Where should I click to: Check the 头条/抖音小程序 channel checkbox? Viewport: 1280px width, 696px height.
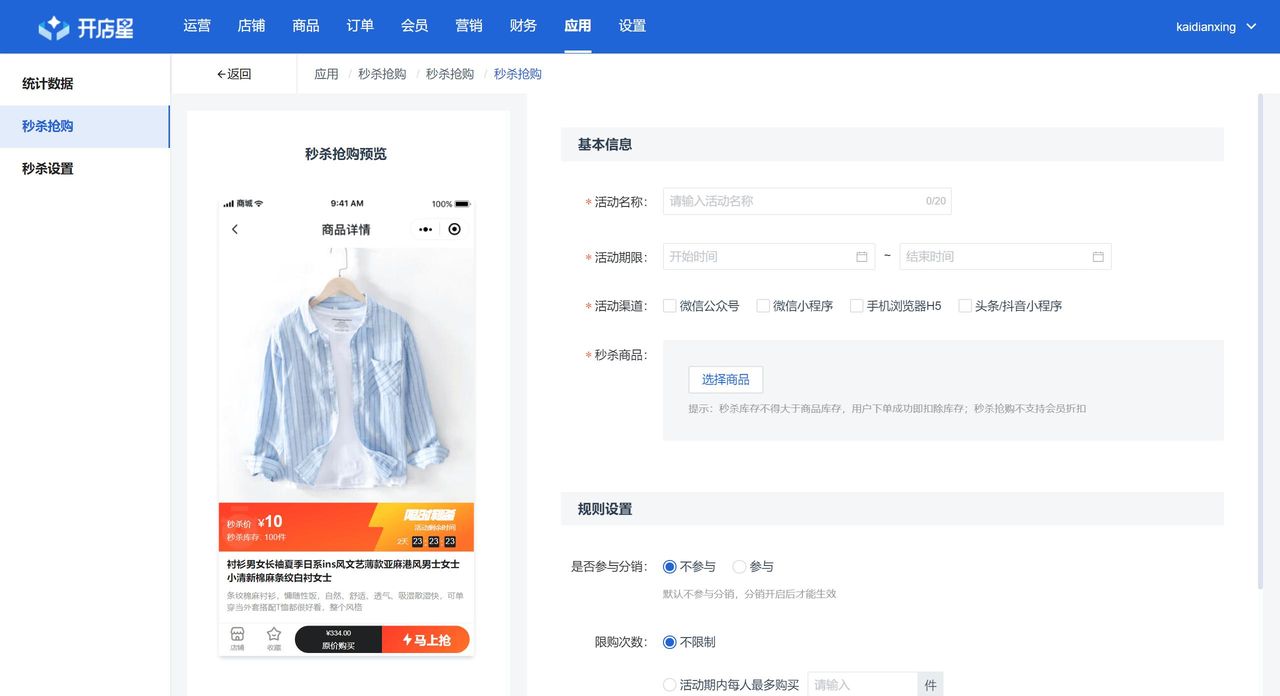pos(964,306)
